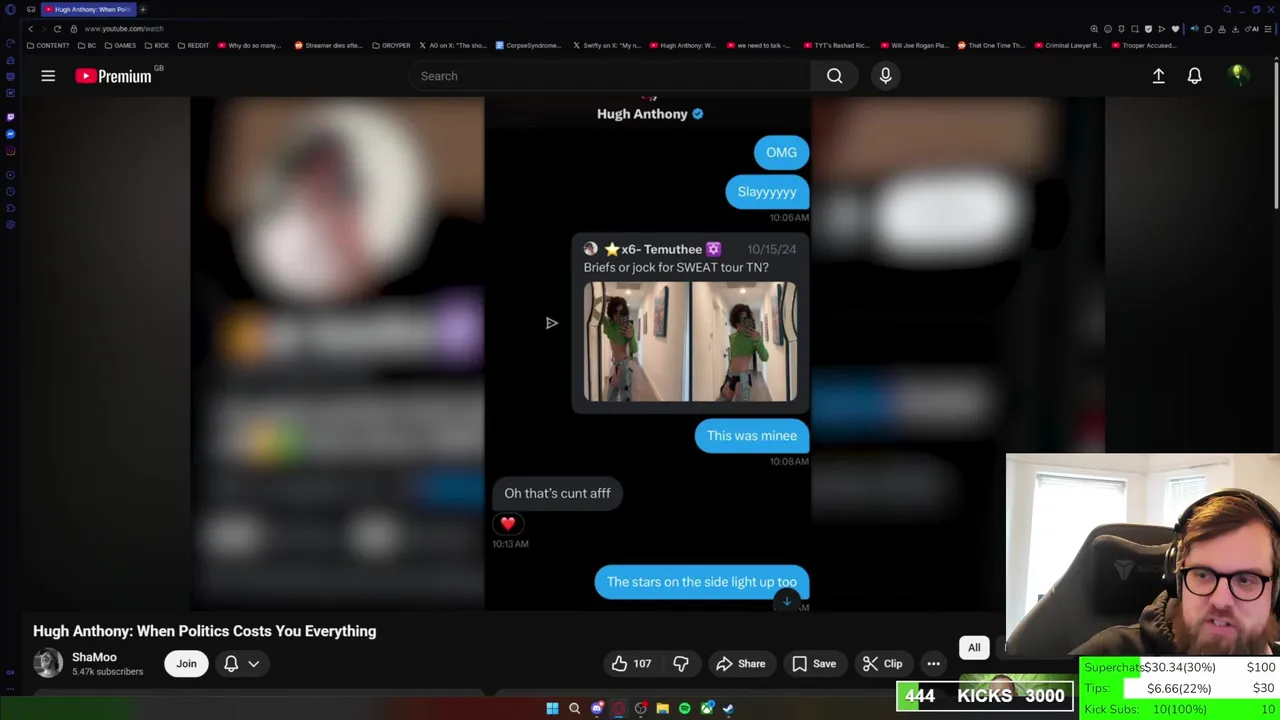Toggle the tab sound speaker icon

1194,29
